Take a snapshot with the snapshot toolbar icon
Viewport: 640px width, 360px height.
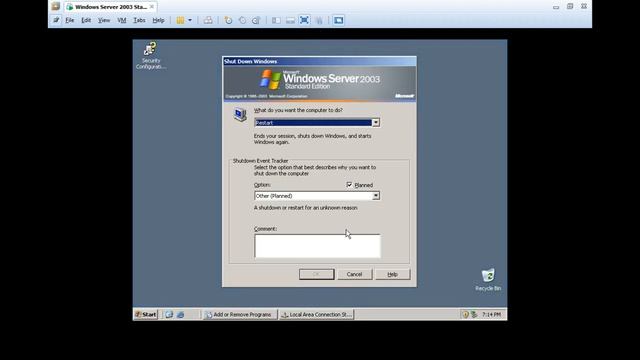(228, 20)
